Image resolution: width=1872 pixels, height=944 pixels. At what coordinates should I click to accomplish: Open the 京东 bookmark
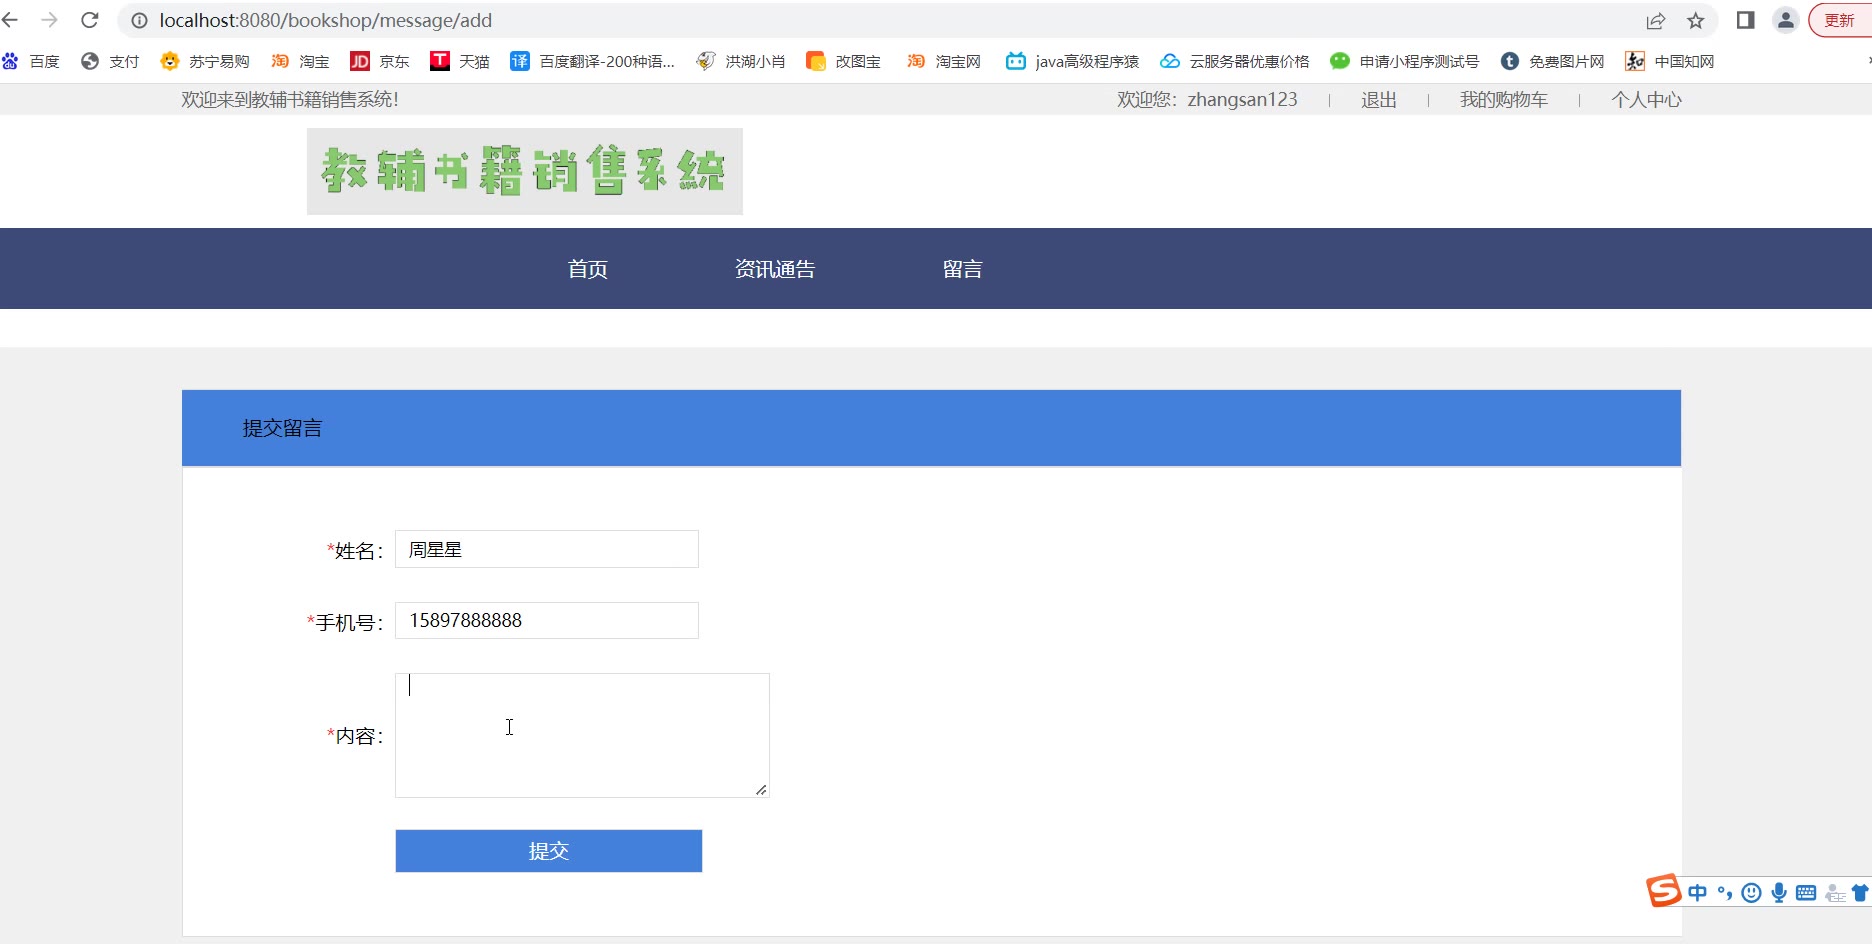coord(380,61)
